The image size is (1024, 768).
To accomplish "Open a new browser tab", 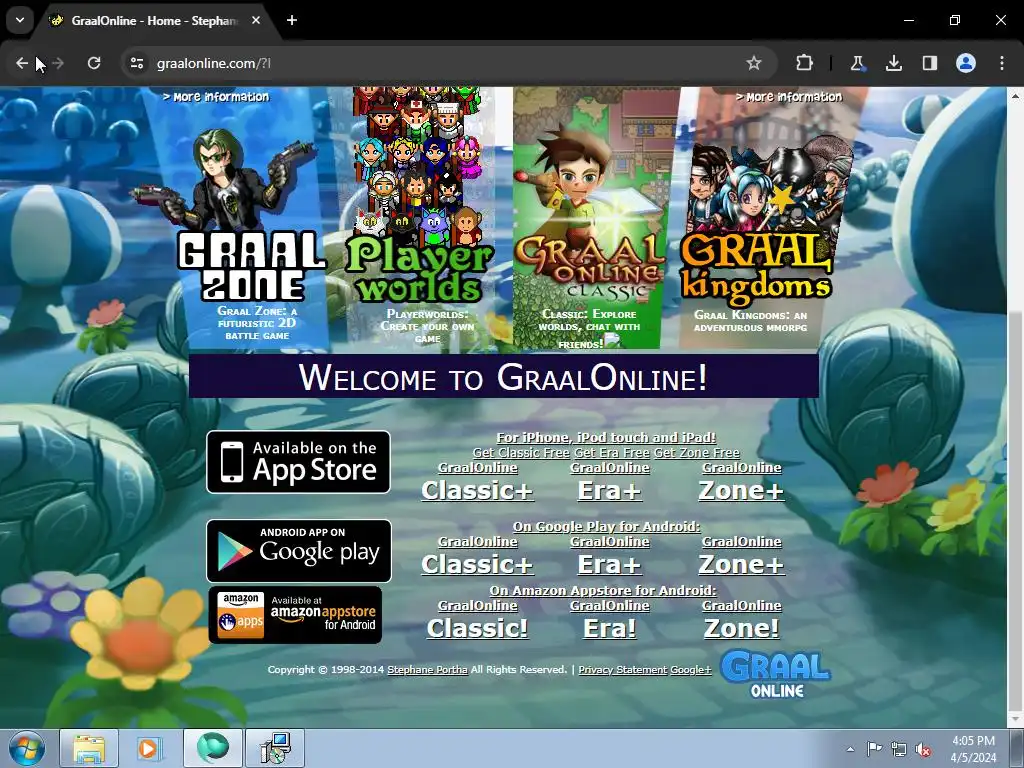I will point(292,20).
